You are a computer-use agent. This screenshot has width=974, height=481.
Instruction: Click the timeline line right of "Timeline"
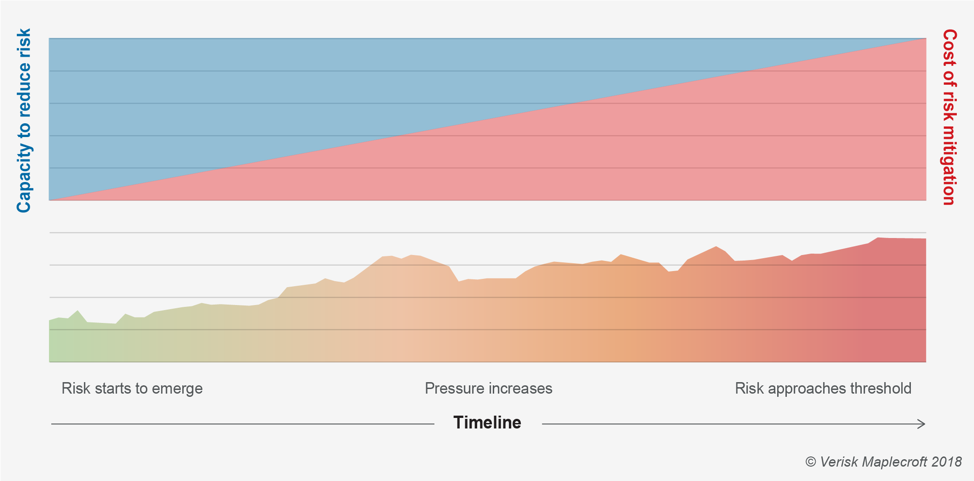730,424
